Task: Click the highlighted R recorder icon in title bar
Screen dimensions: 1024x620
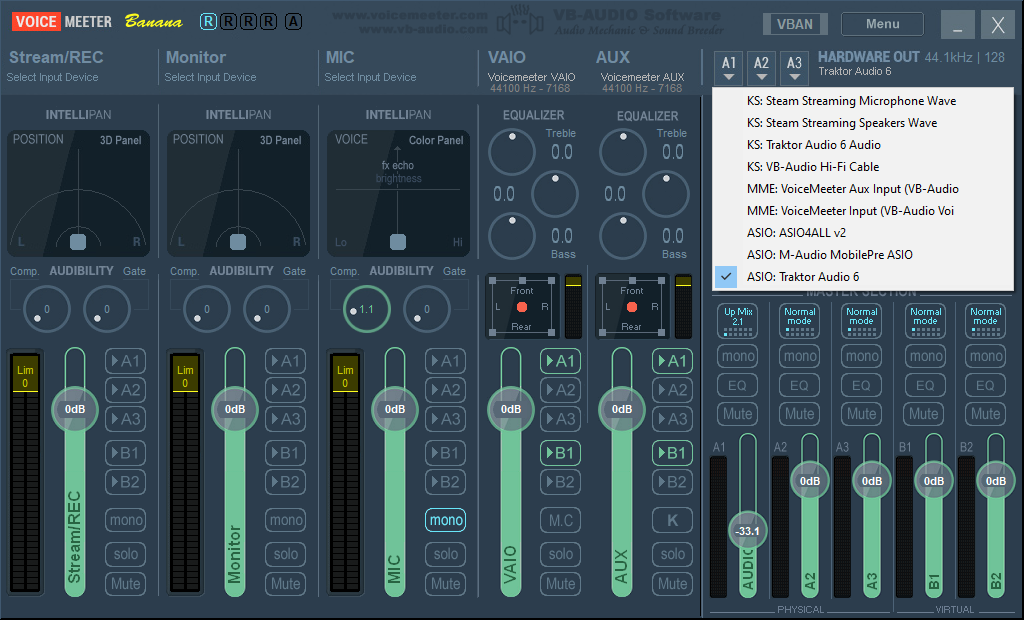Action: [208, 22]
